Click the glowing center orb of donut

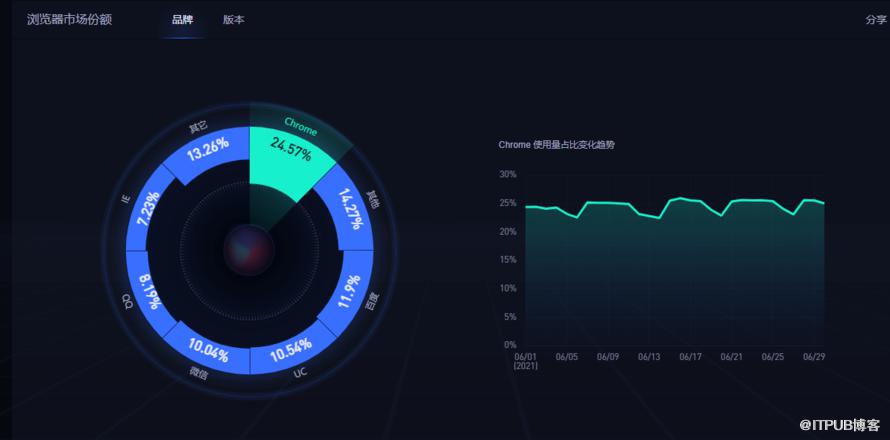click(249, 250)
